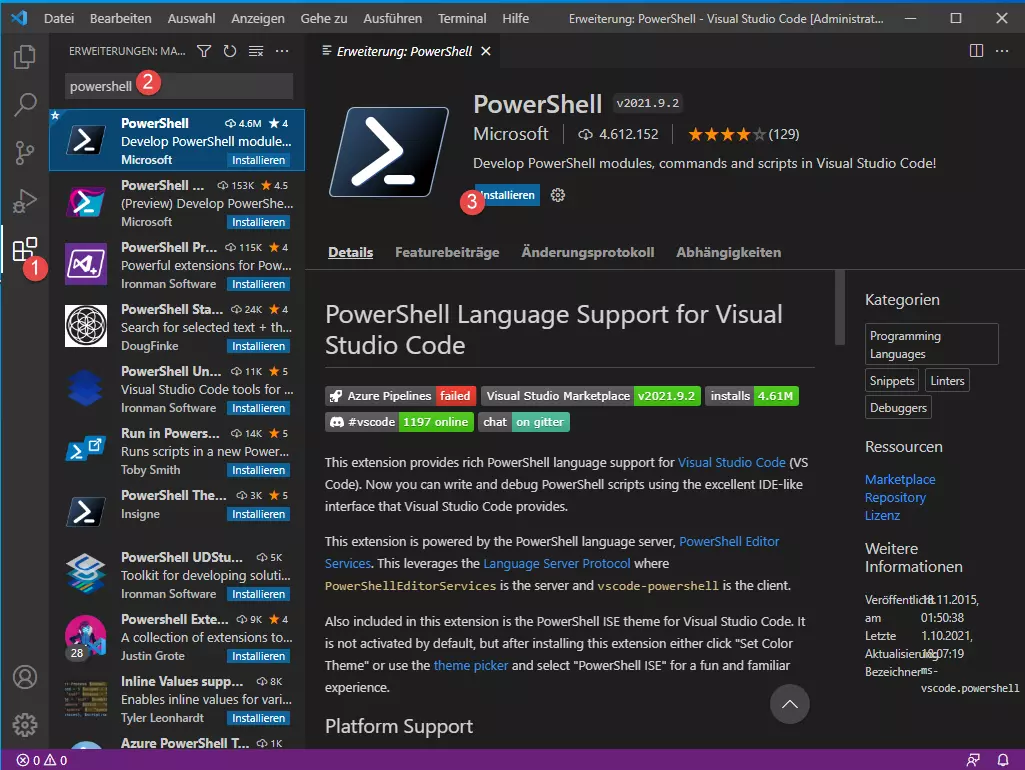Open the Run and Debug view
1025x770 pixels.
24,201
